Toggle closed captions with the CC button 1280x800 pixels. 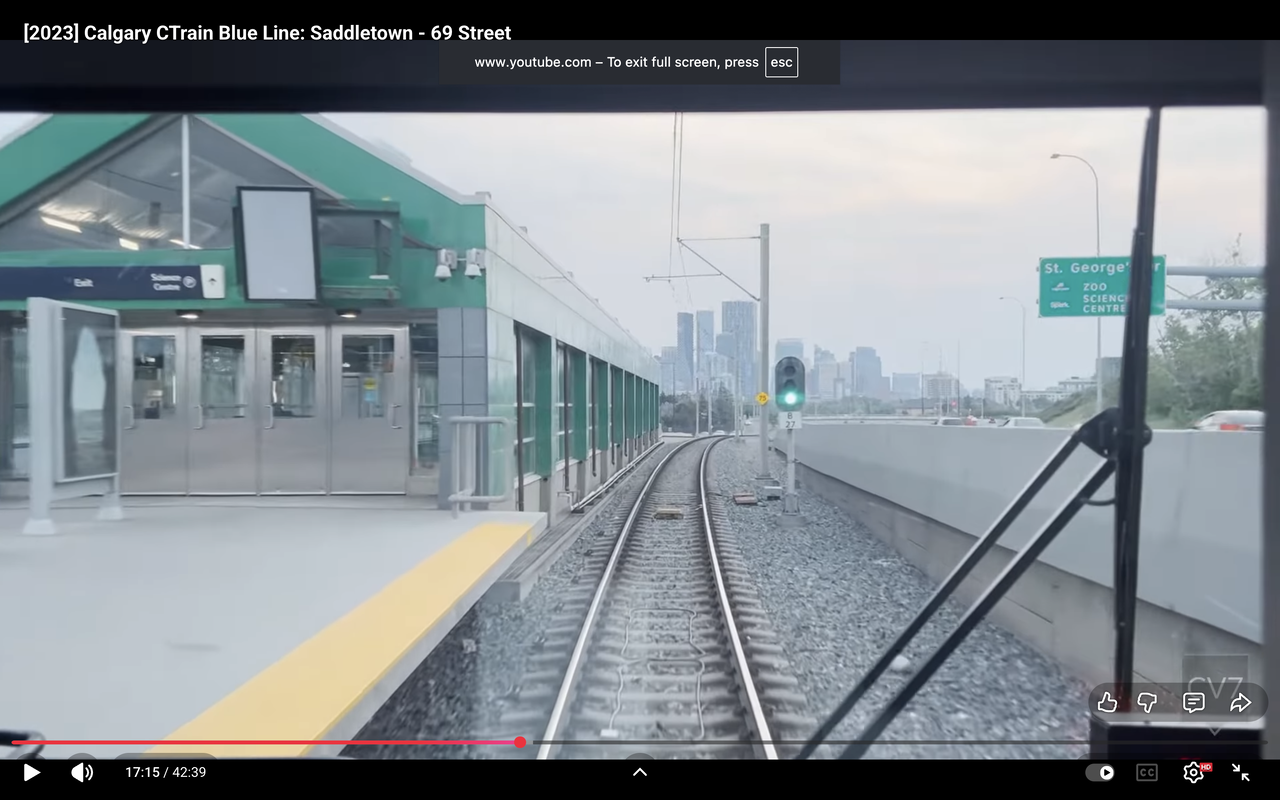[x=1146, y=772]
